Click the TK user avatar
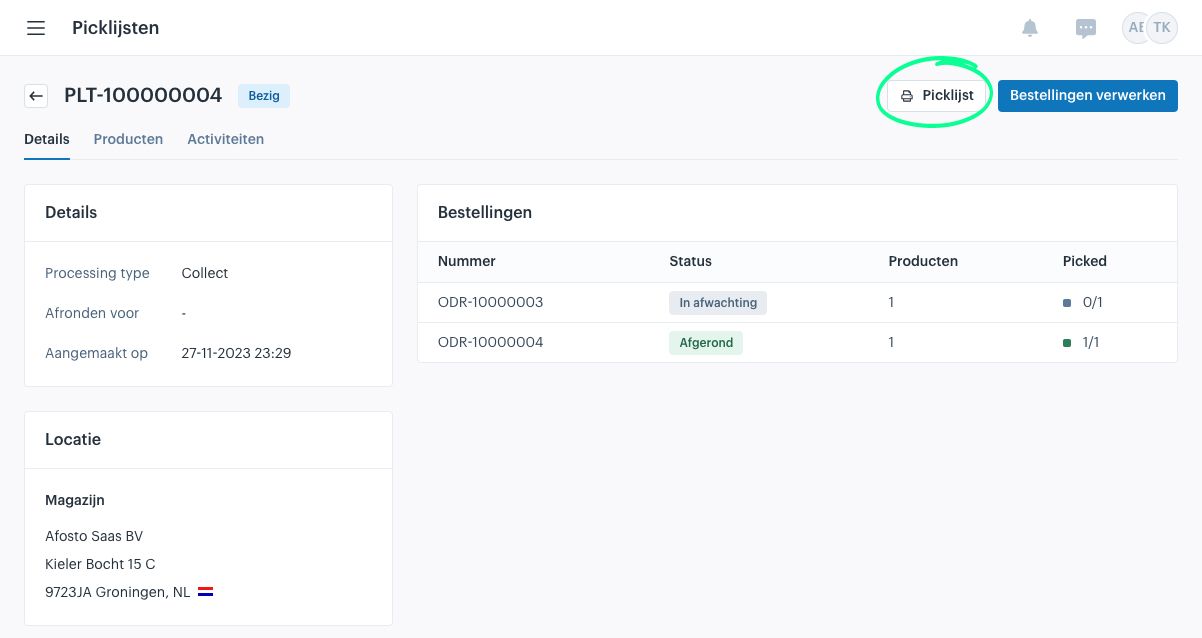1202x638 pixels. coord(1162,28)
